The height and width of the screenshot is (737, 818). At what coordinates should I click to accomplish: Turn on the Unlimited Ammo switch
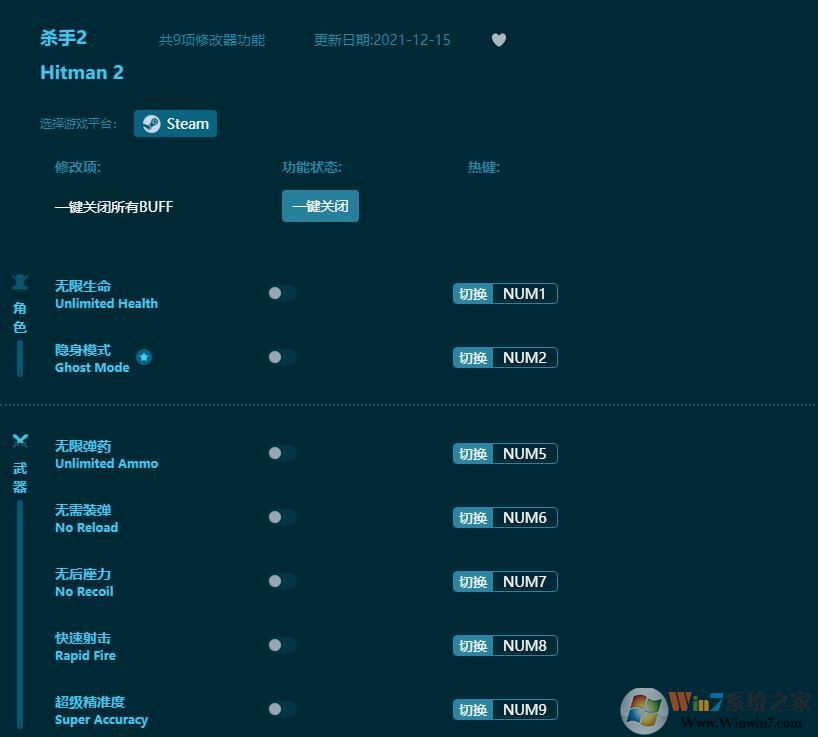[x=281, y=453]
